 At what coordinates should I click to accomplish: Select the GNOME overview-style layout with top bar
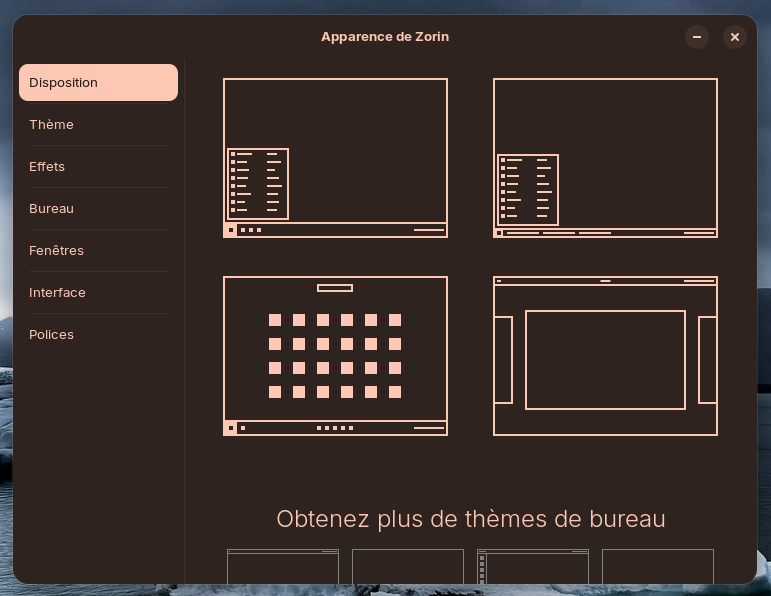(605, 356)
